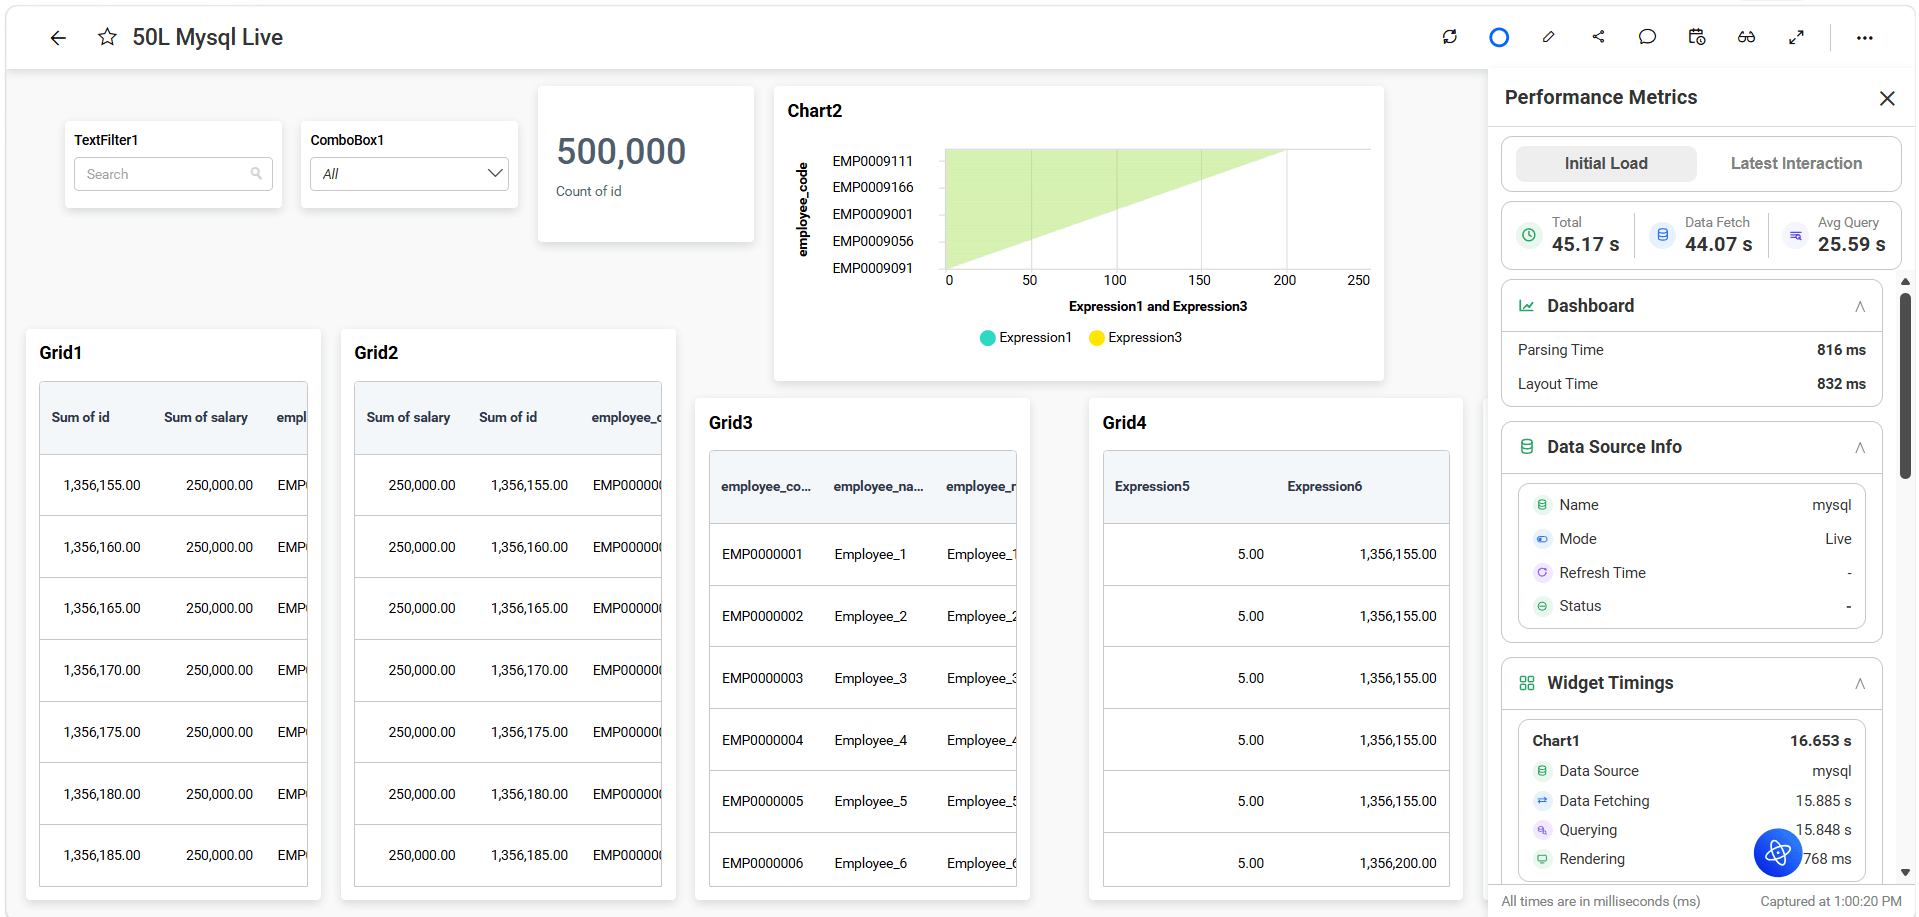Refresh the dashboard
Image resolution: width=1919 pixels, height=917 pixels.
pos(1449,37)
